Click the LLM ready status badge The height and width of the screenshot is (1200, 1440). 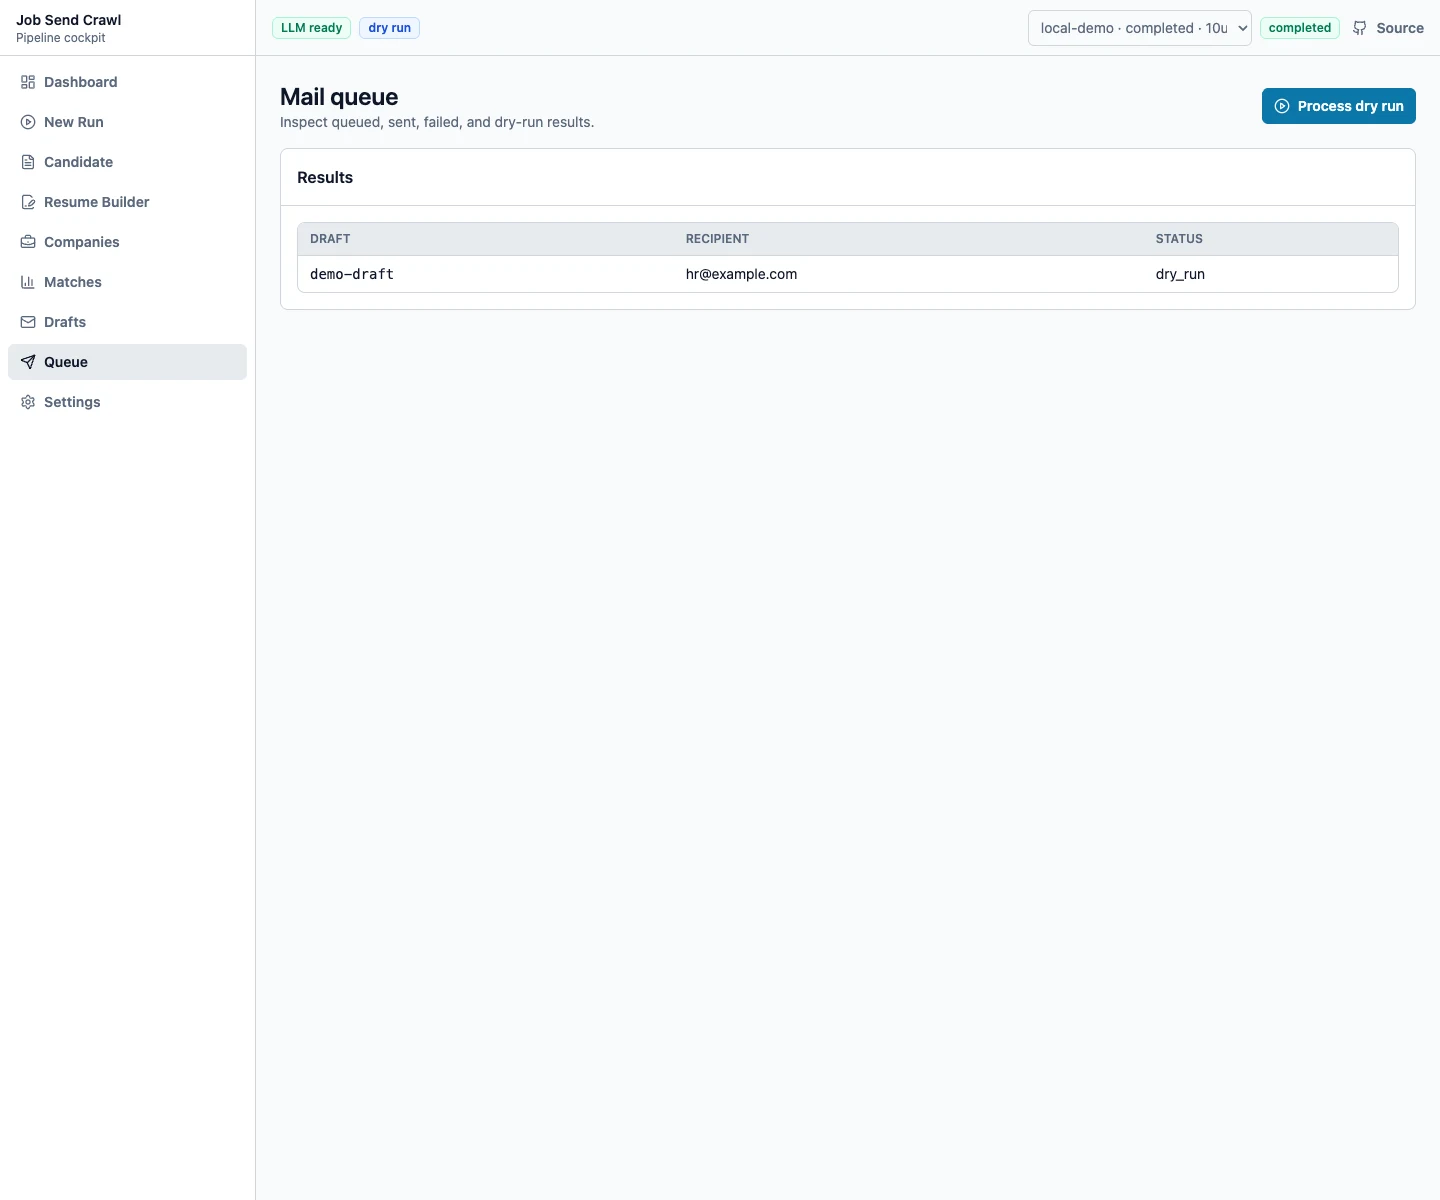point(311,28)
